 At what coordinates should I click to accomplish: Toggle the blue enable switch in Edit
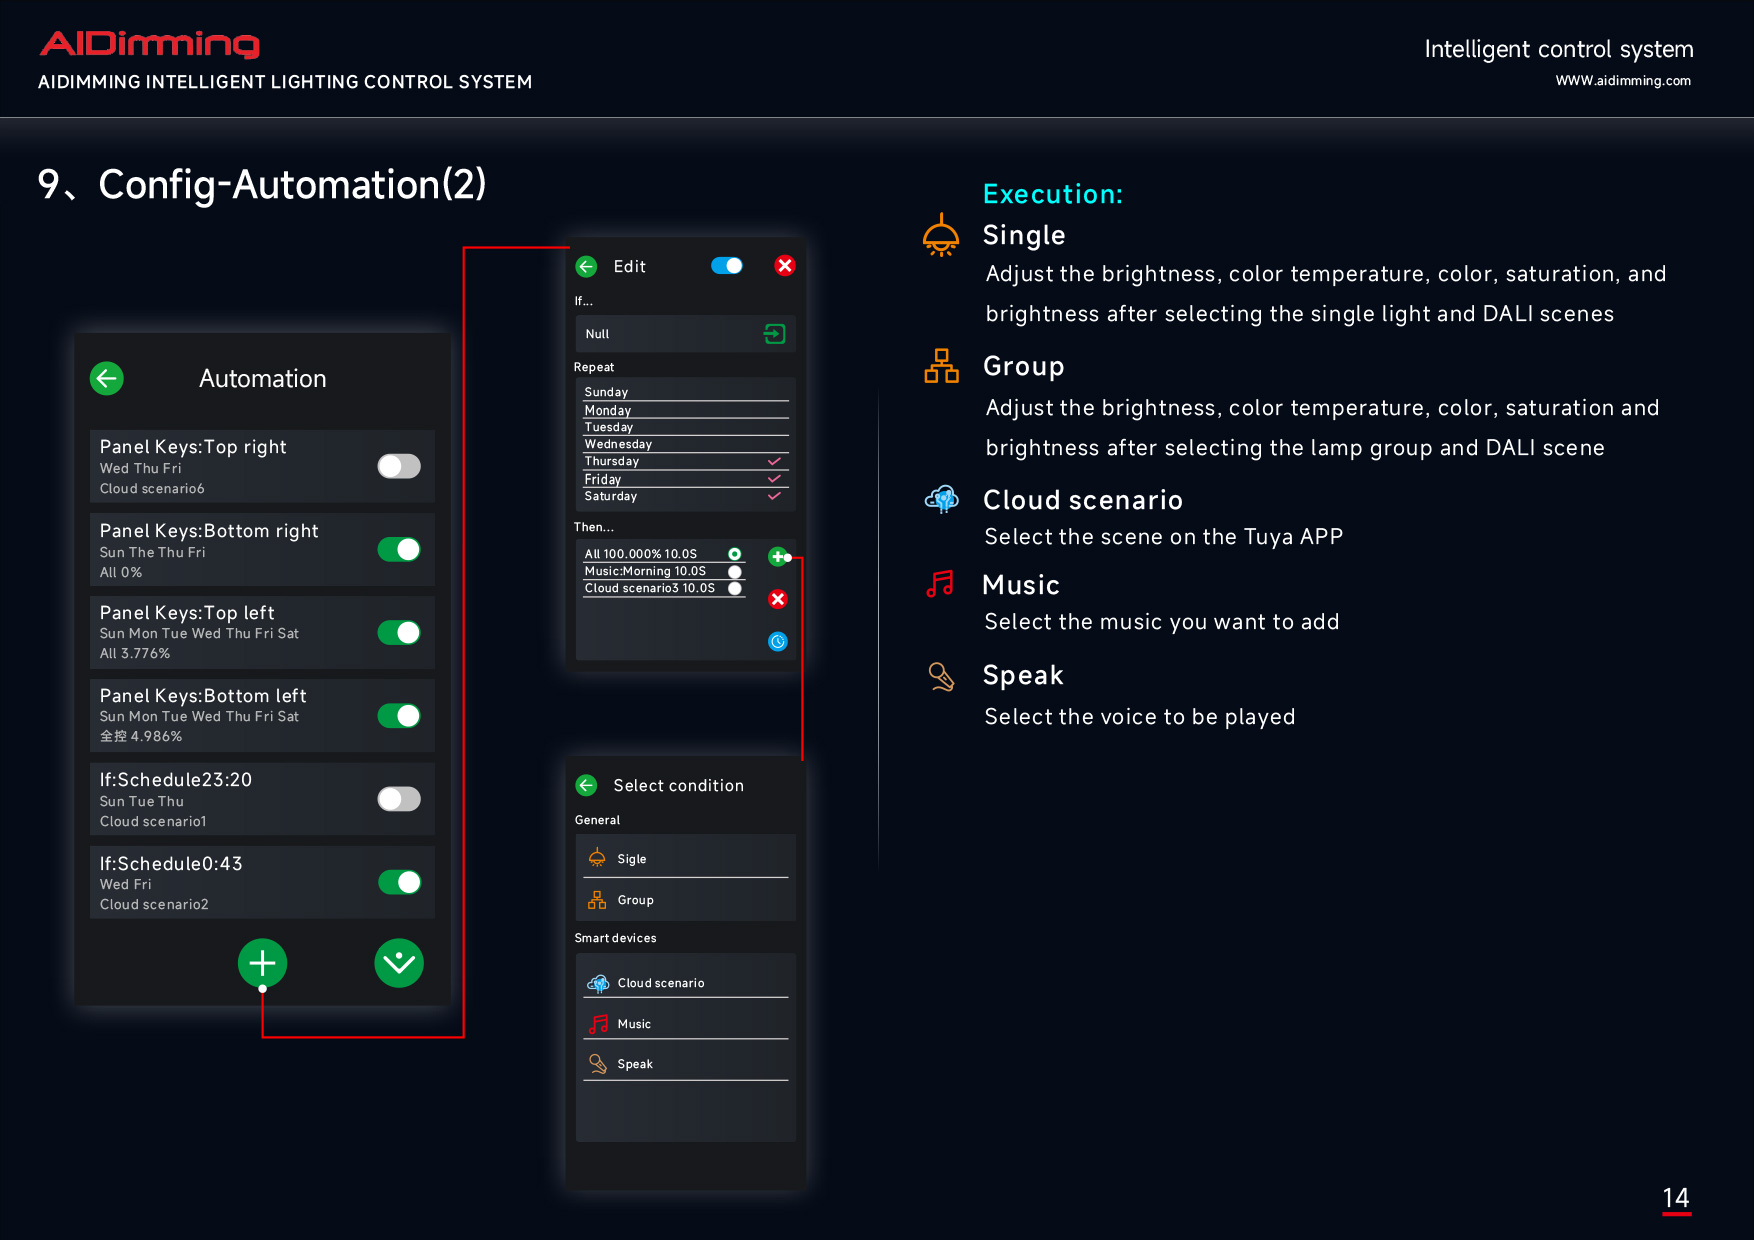(x=727, y=266)
